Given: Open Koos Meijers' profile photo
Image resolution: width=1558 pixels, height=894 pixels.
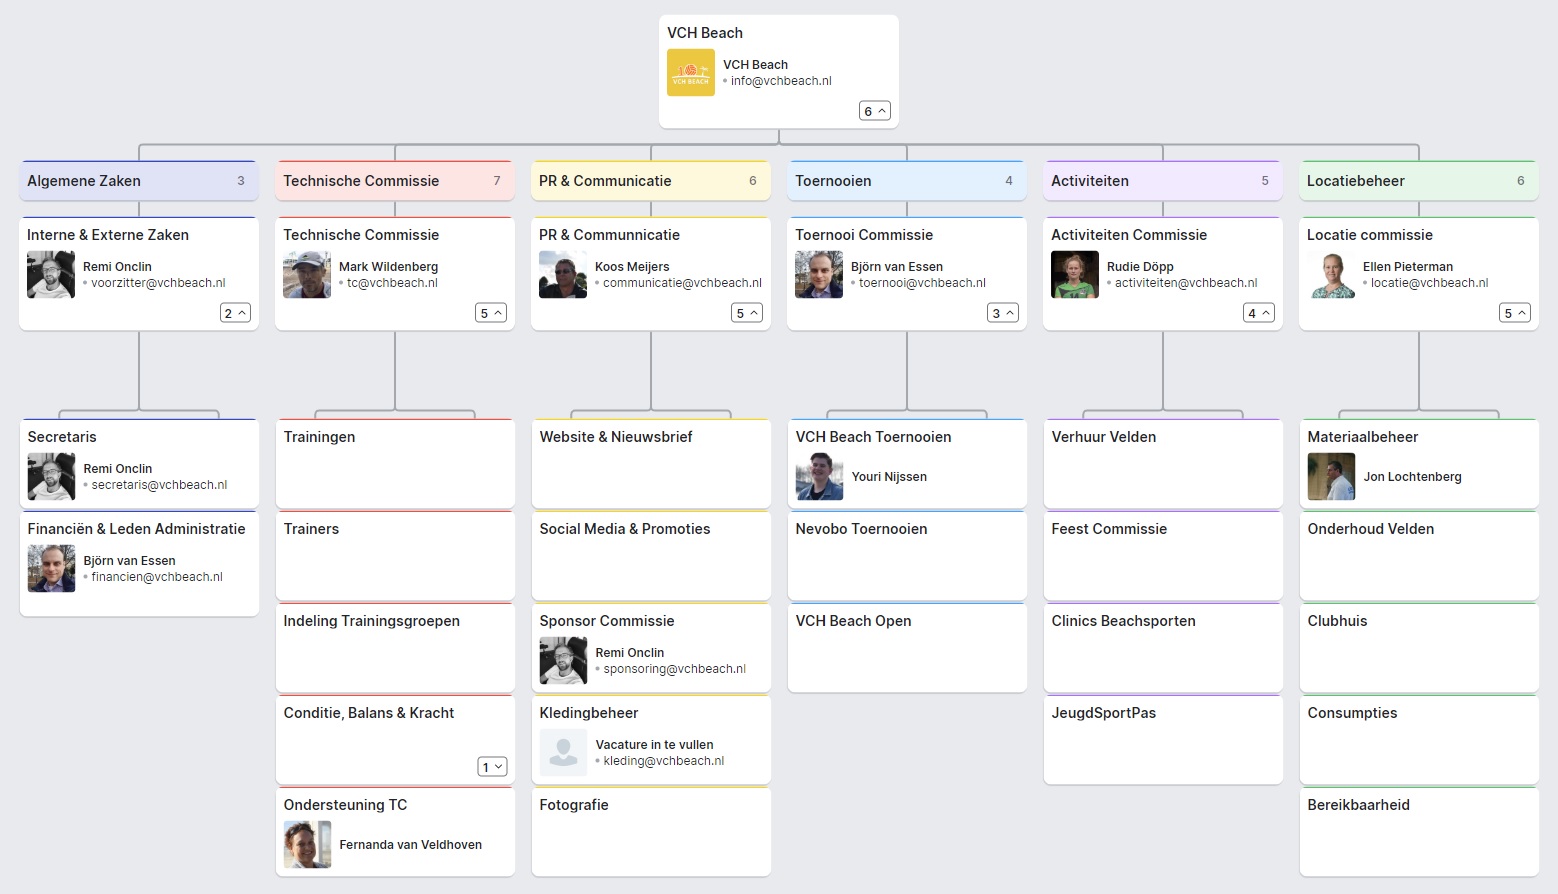Looking at the screenshot, I should [x=563, y=275].
